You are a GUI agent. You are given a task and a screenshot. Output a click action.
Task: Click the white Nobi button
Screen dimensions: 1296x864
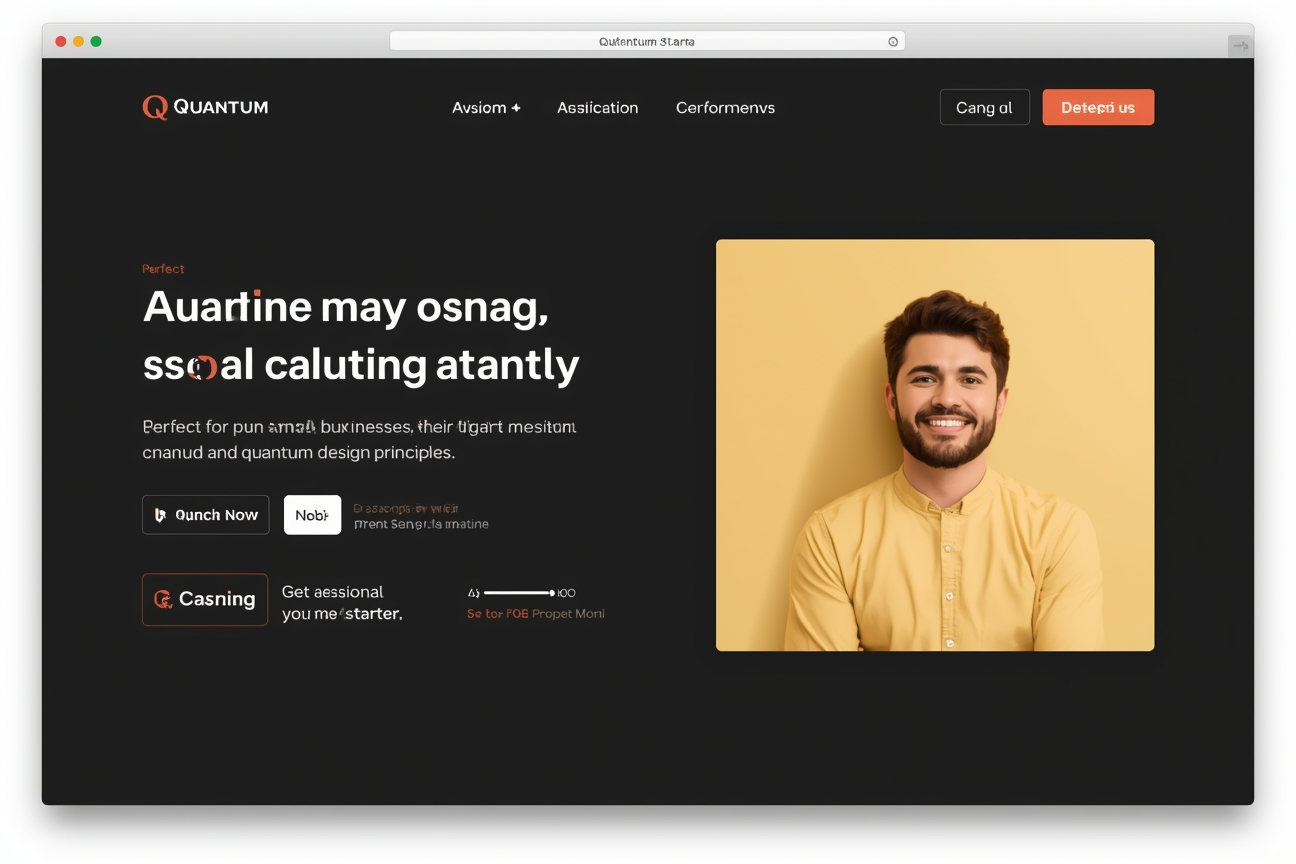[312, 515]
